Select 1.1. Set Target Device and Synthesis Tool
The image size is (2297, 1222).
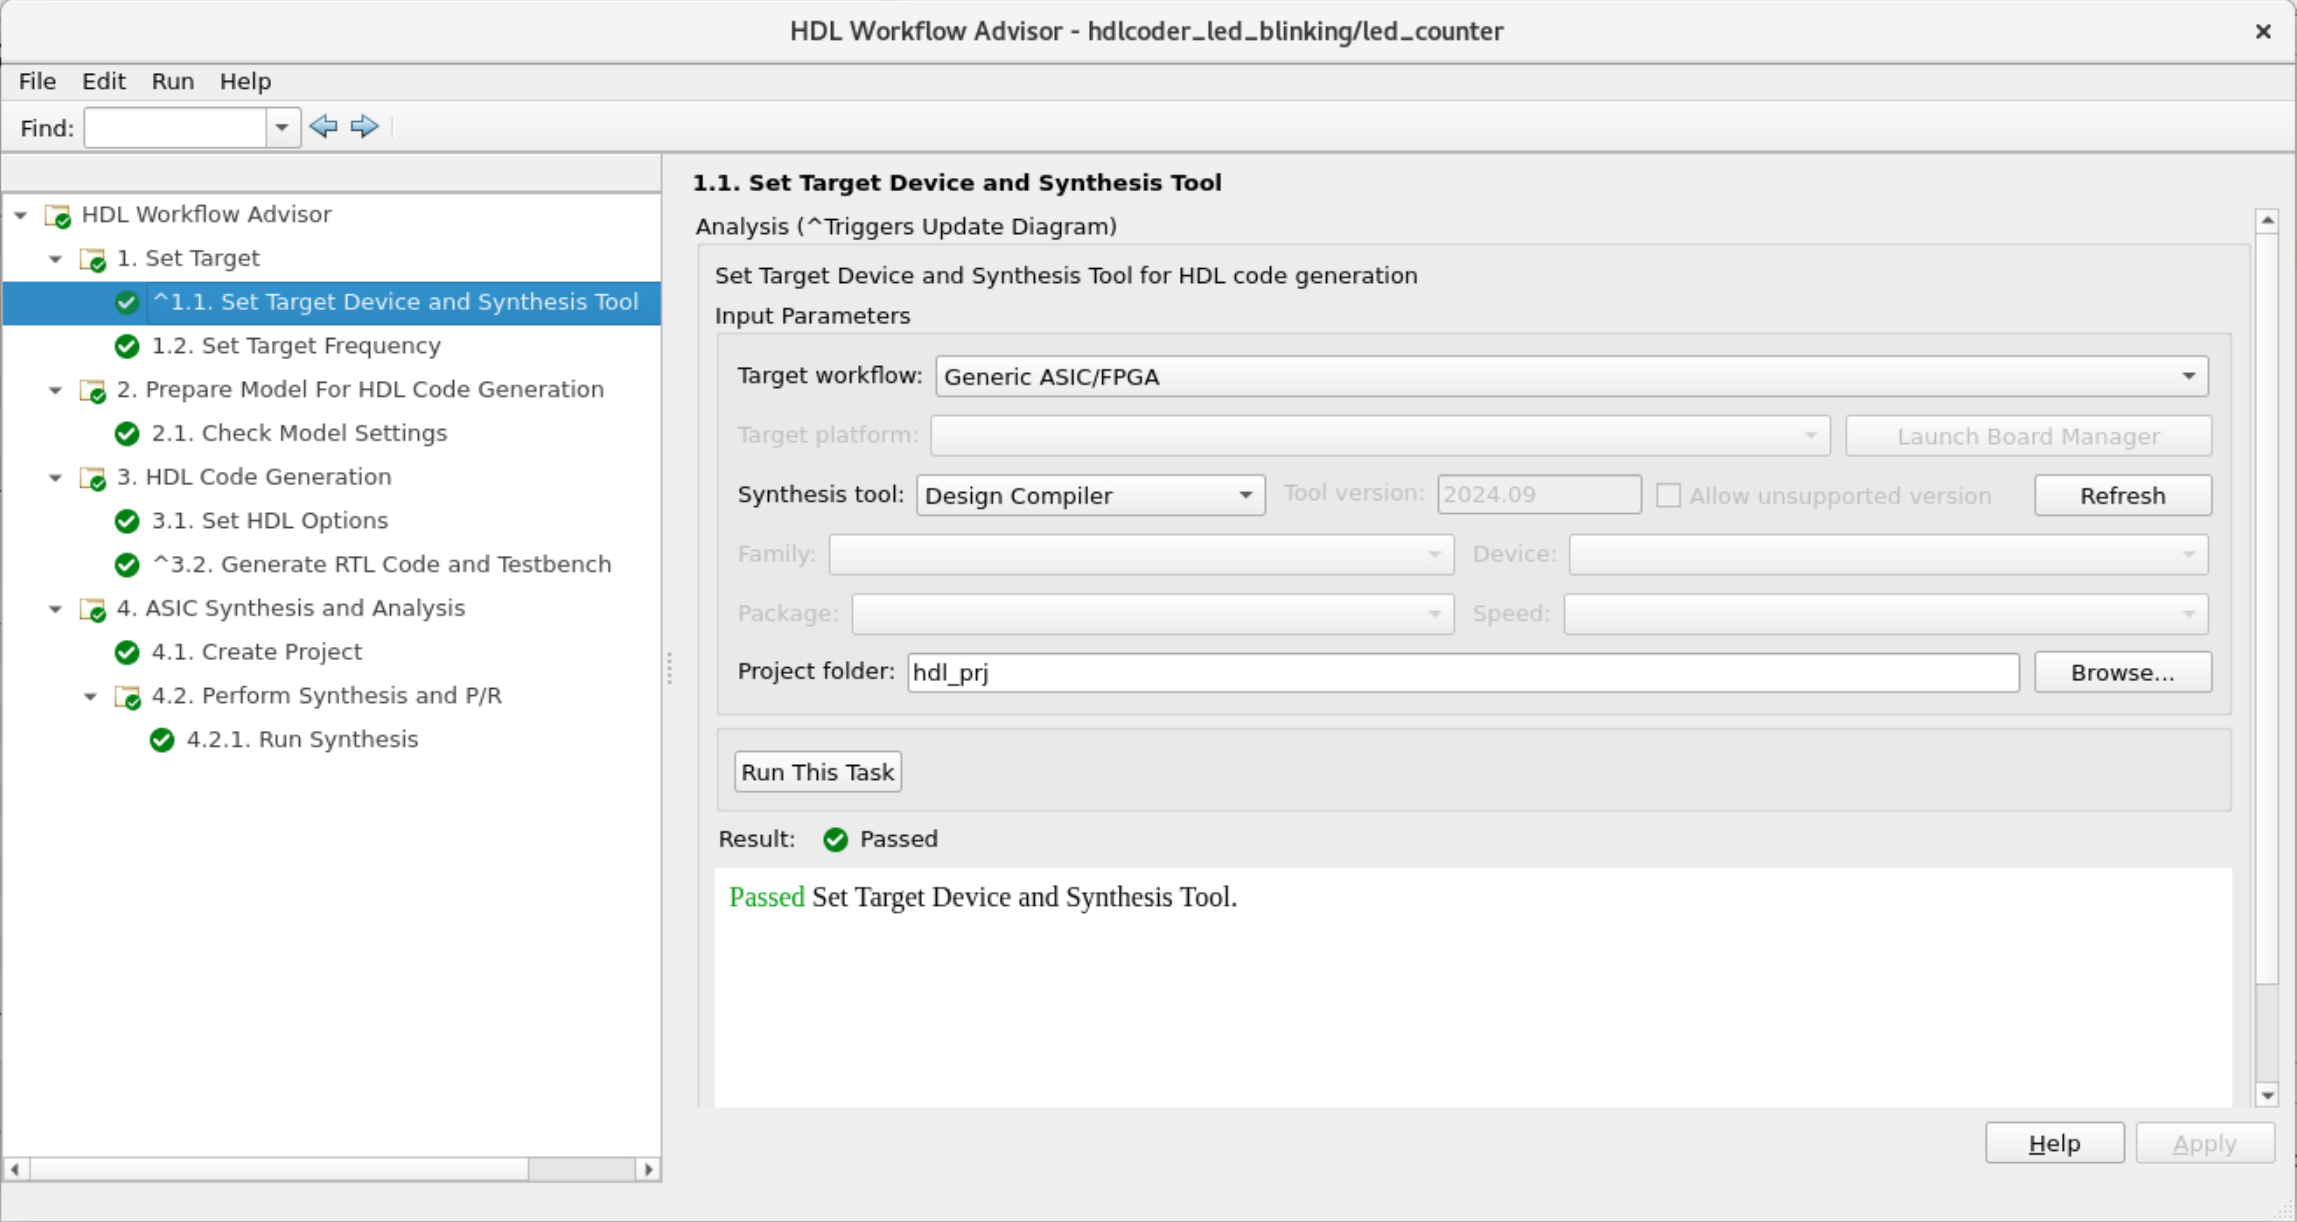click(x=395, y=303)
